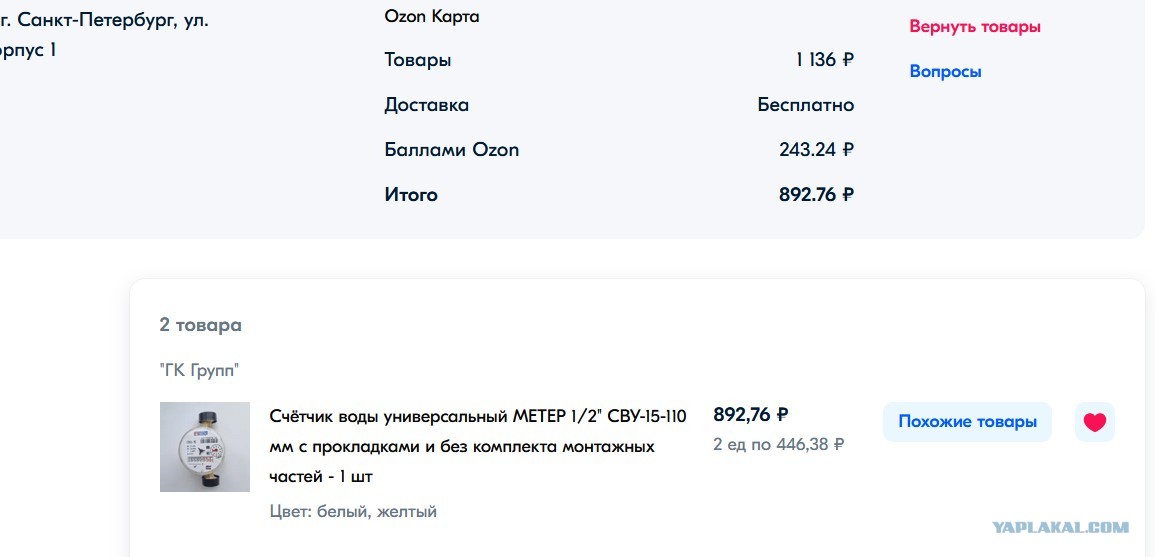Viewport: 1155px width, 557px height.
Task: Click the YAPLAKAL.COM watermark
Action: [1060, 528]
